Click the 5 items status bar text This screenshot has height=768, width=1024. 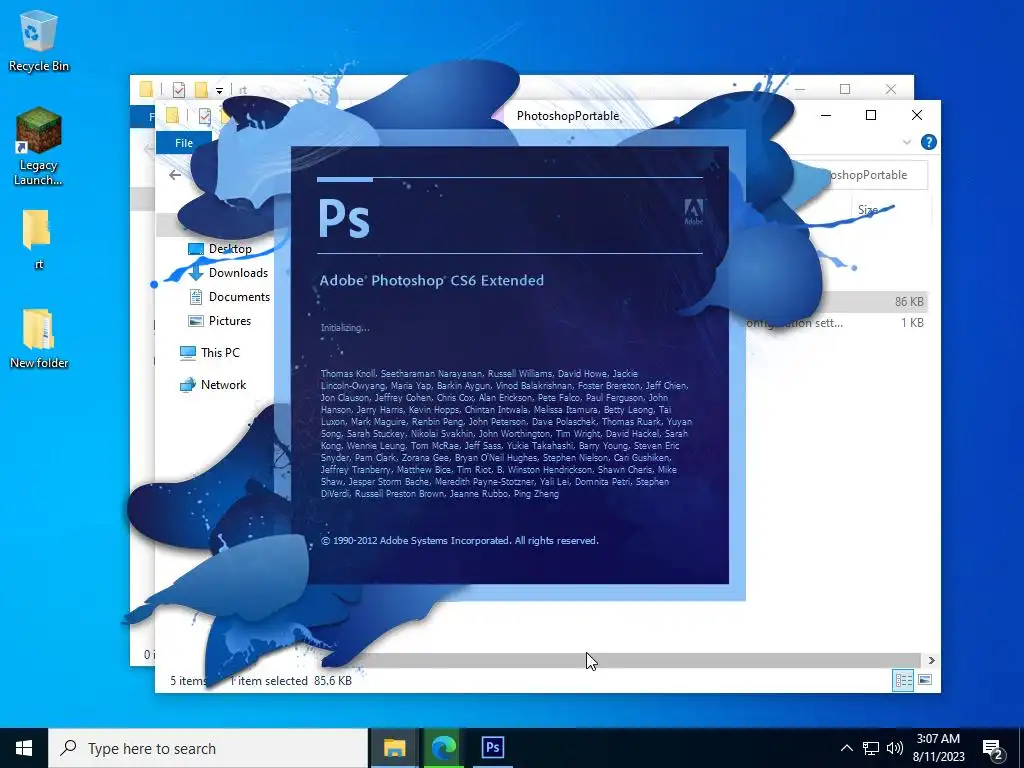[x=188, y=681]
